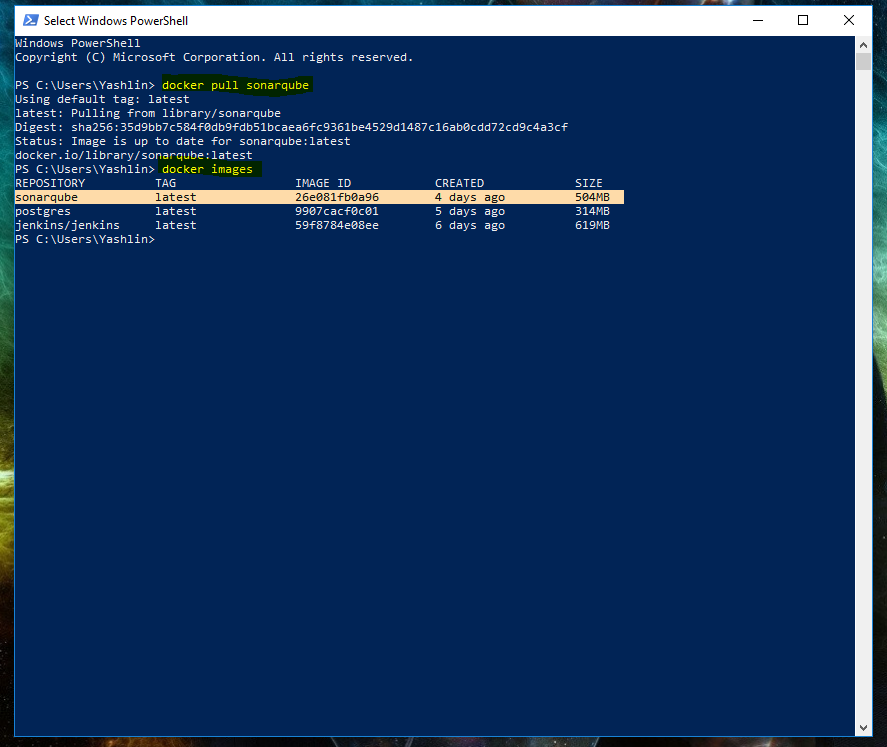Click the 'docker images' command text
This screenshot has height=747, width=887.
(x=207, y=170)
